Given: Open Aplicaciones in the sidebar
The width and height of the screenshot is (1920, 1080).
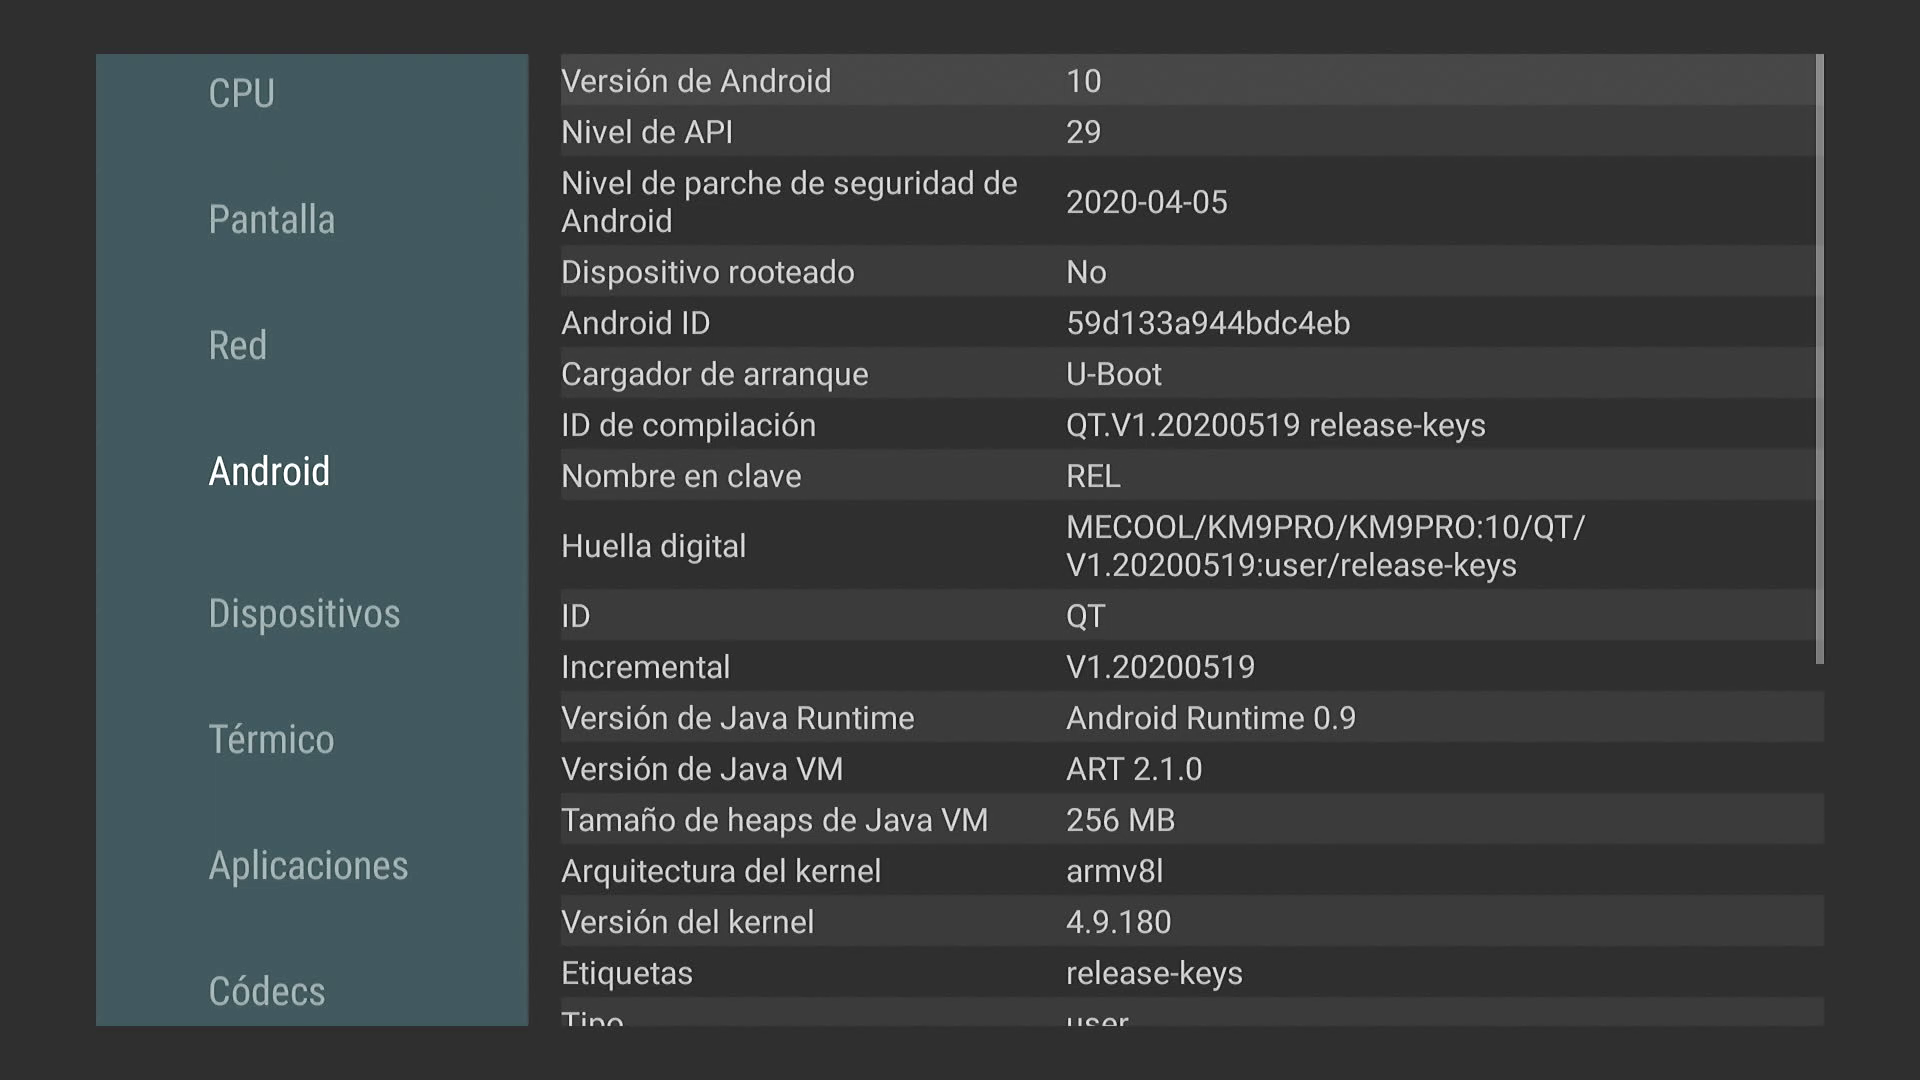Looking at the screenshot, I should tap(308, 866).
